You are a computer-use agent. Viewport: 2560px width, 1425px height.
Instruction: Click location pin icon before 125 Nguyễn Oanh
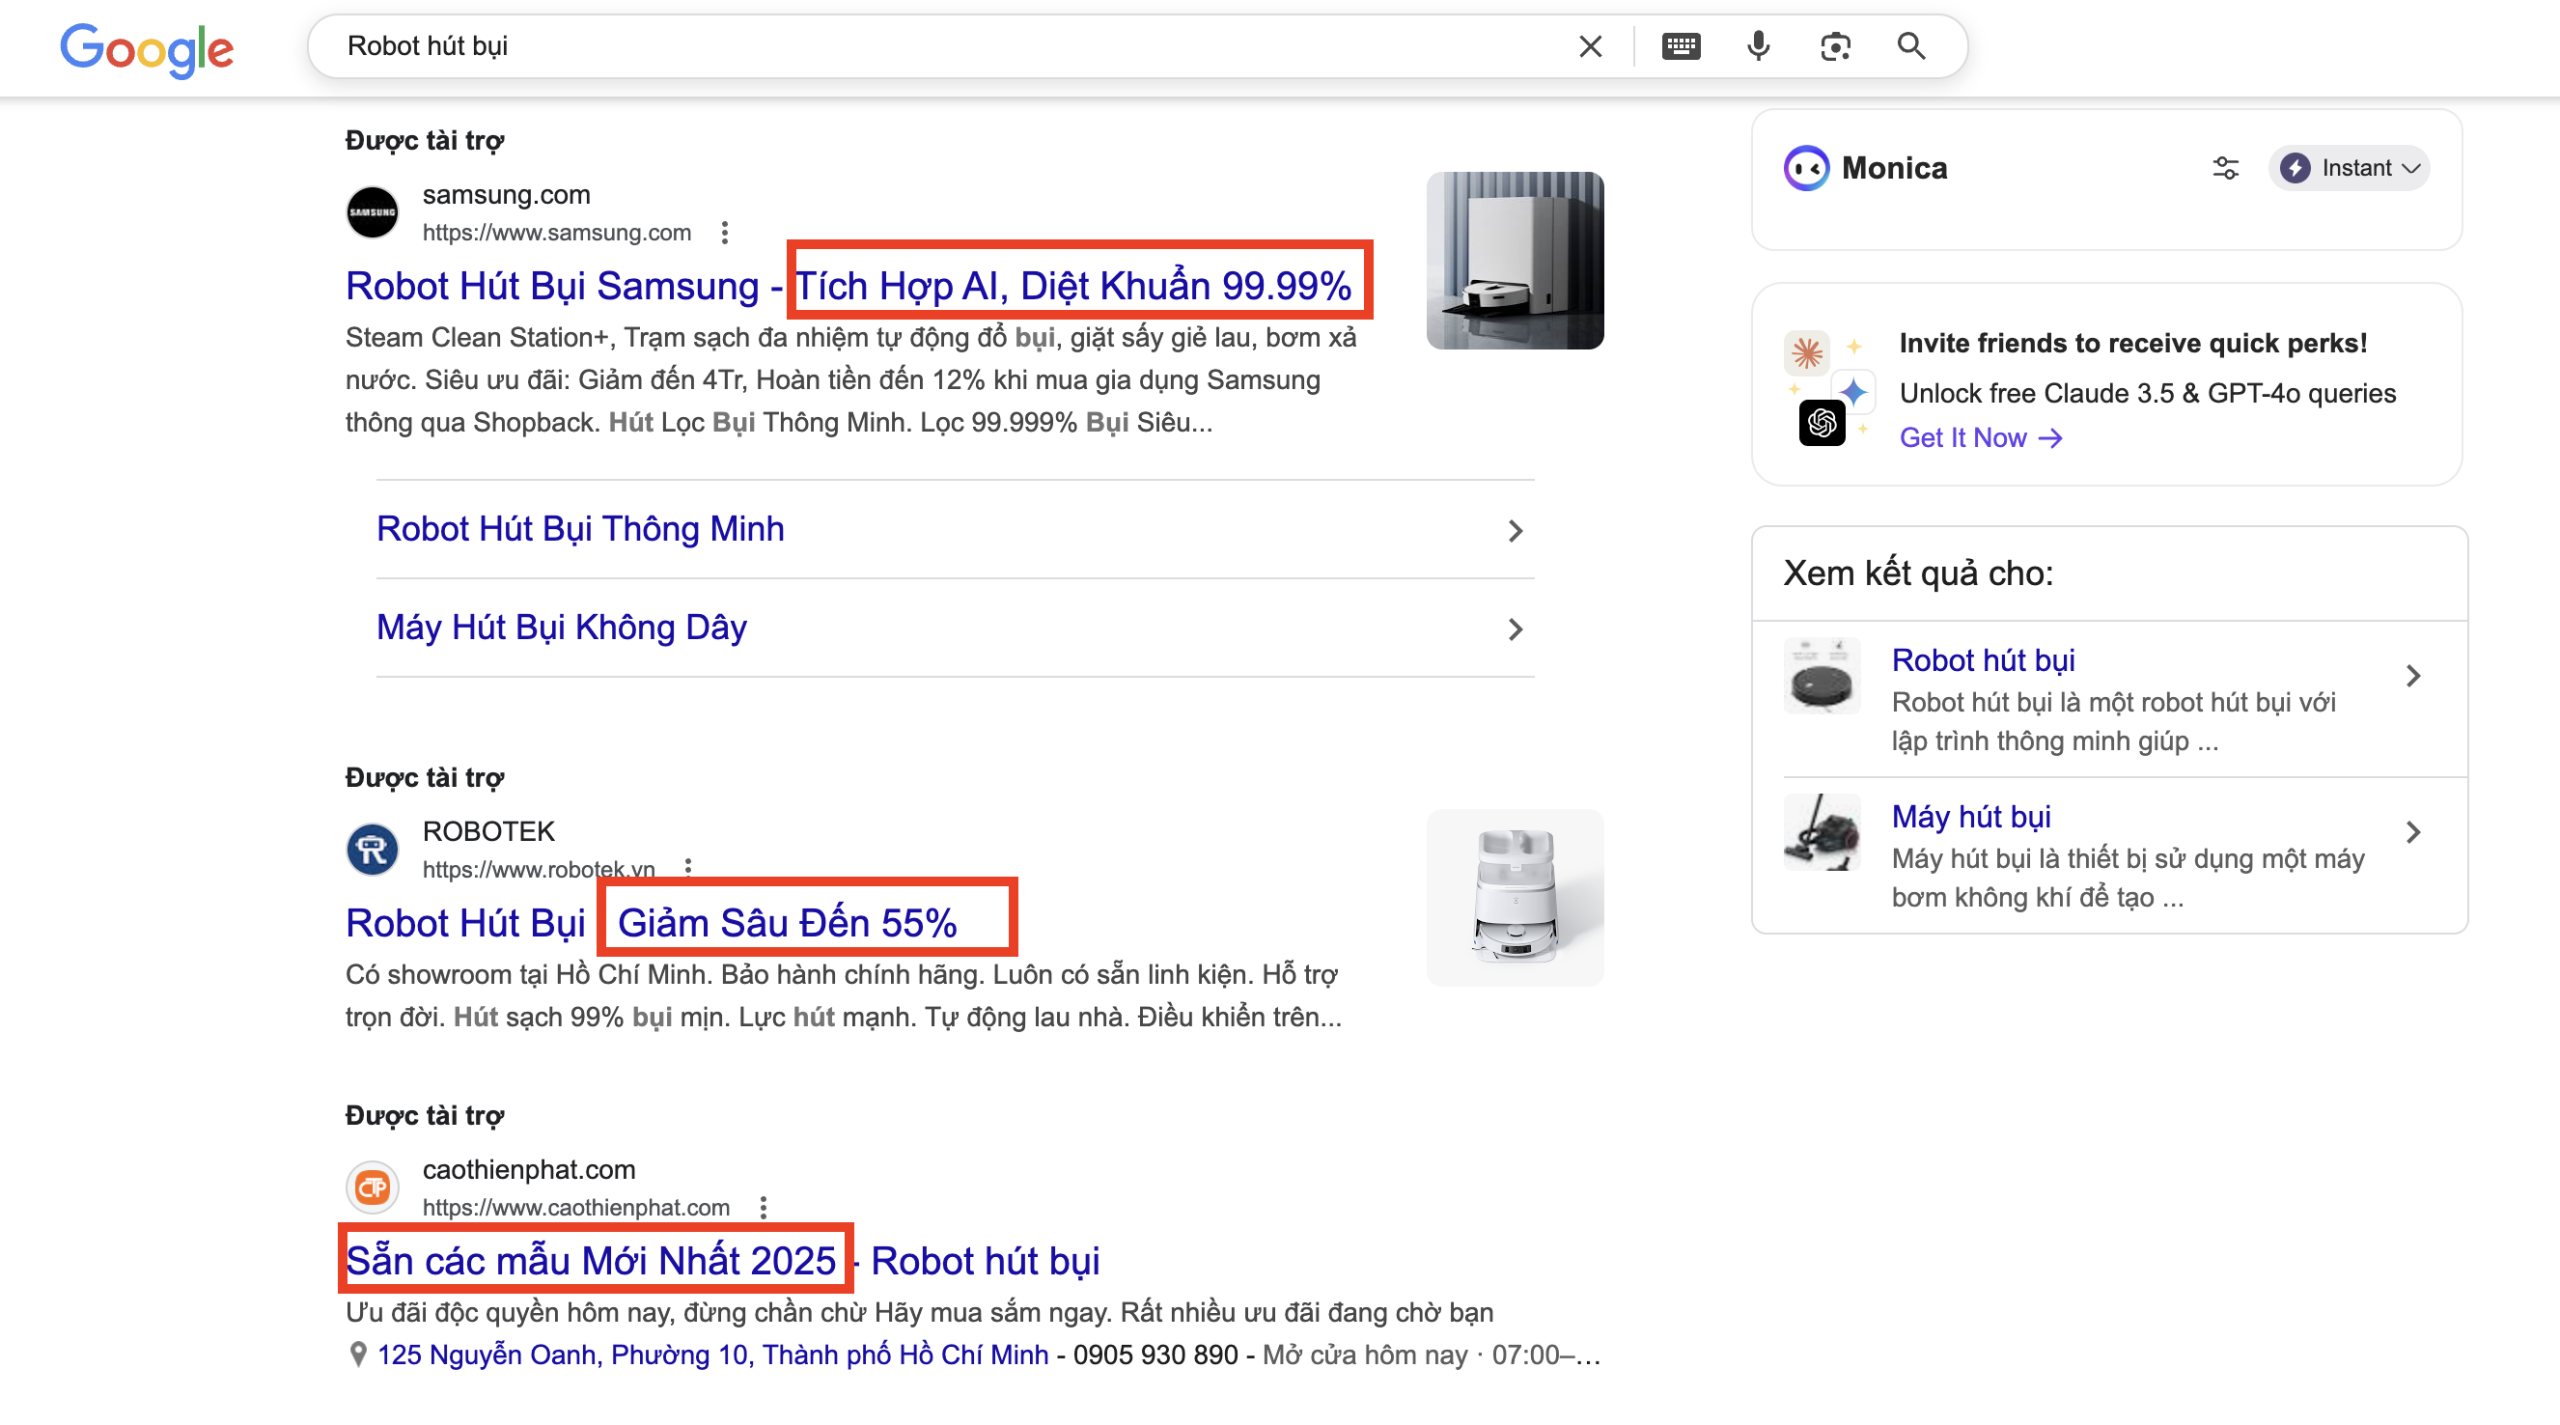[358, 1355]
